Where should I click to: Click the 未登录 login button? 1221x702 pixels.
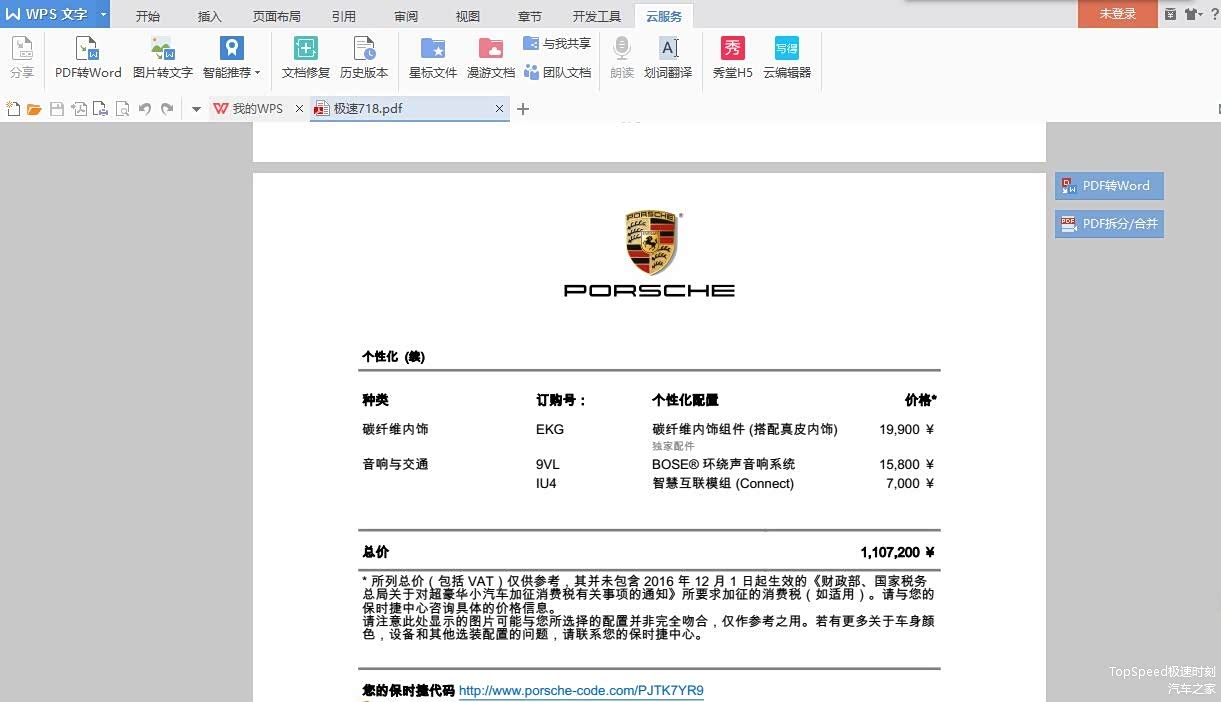1117,14
